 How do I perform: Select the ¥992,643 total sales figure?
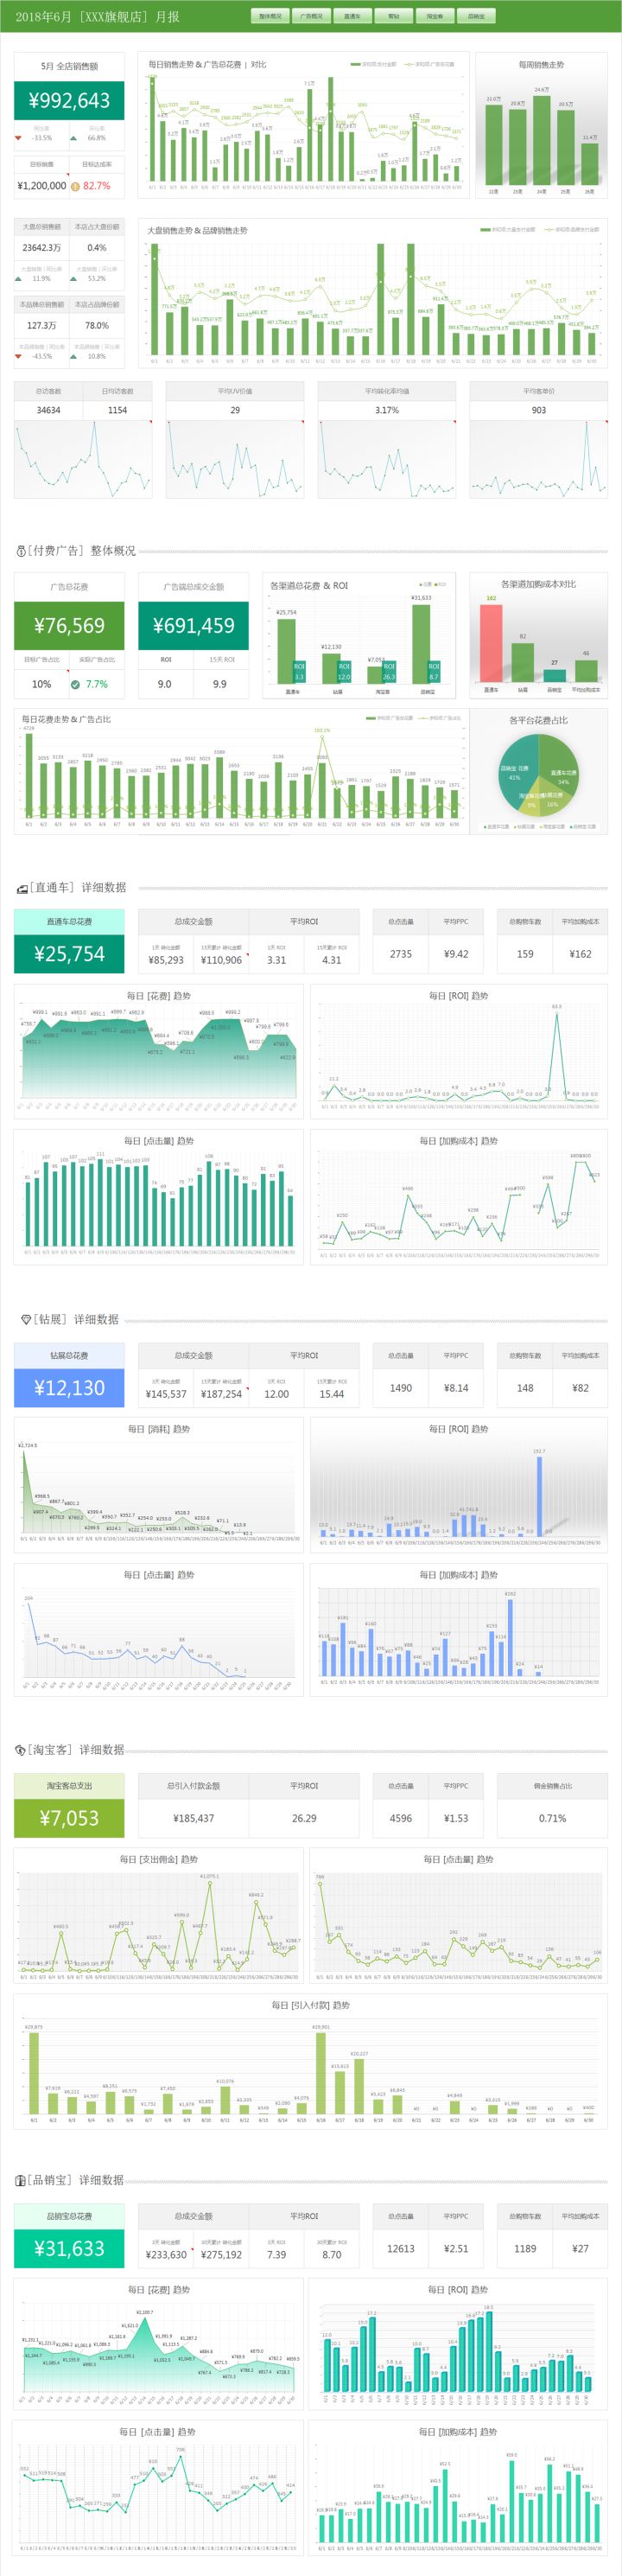[x=69, y=101]
